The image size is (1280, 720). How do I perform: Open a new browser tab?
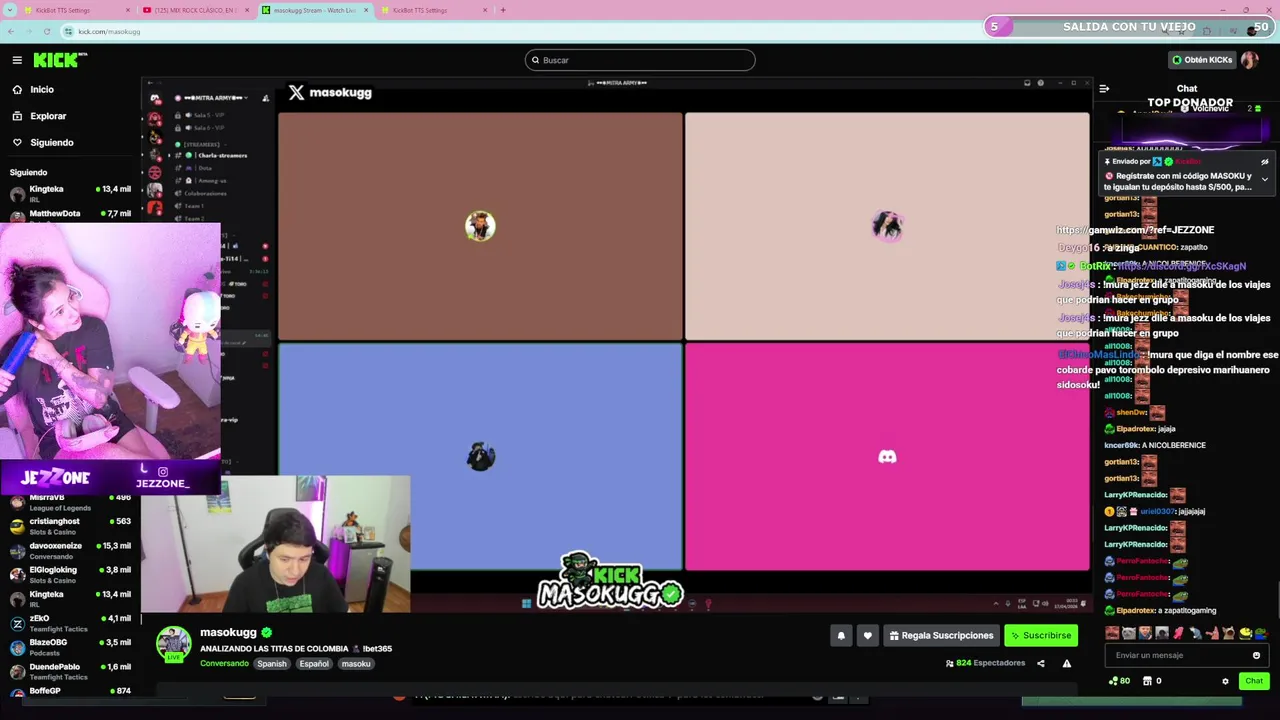click(x=503, y=10)
